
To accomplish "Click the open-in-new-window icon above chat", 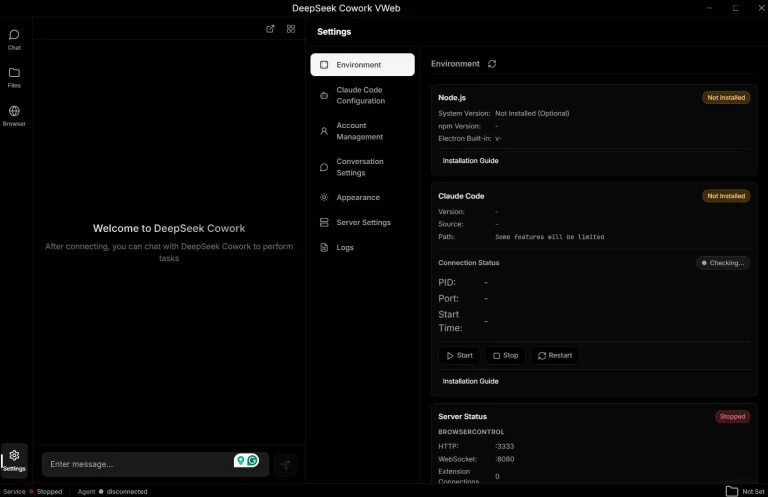I will click(270, 29).
